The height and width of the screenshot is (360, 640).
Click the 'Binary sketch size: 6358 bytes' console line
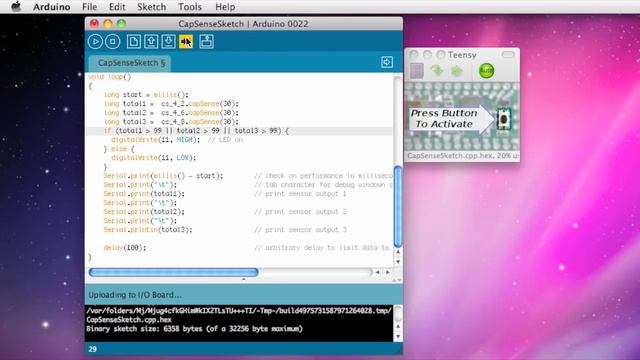[194, 329]
